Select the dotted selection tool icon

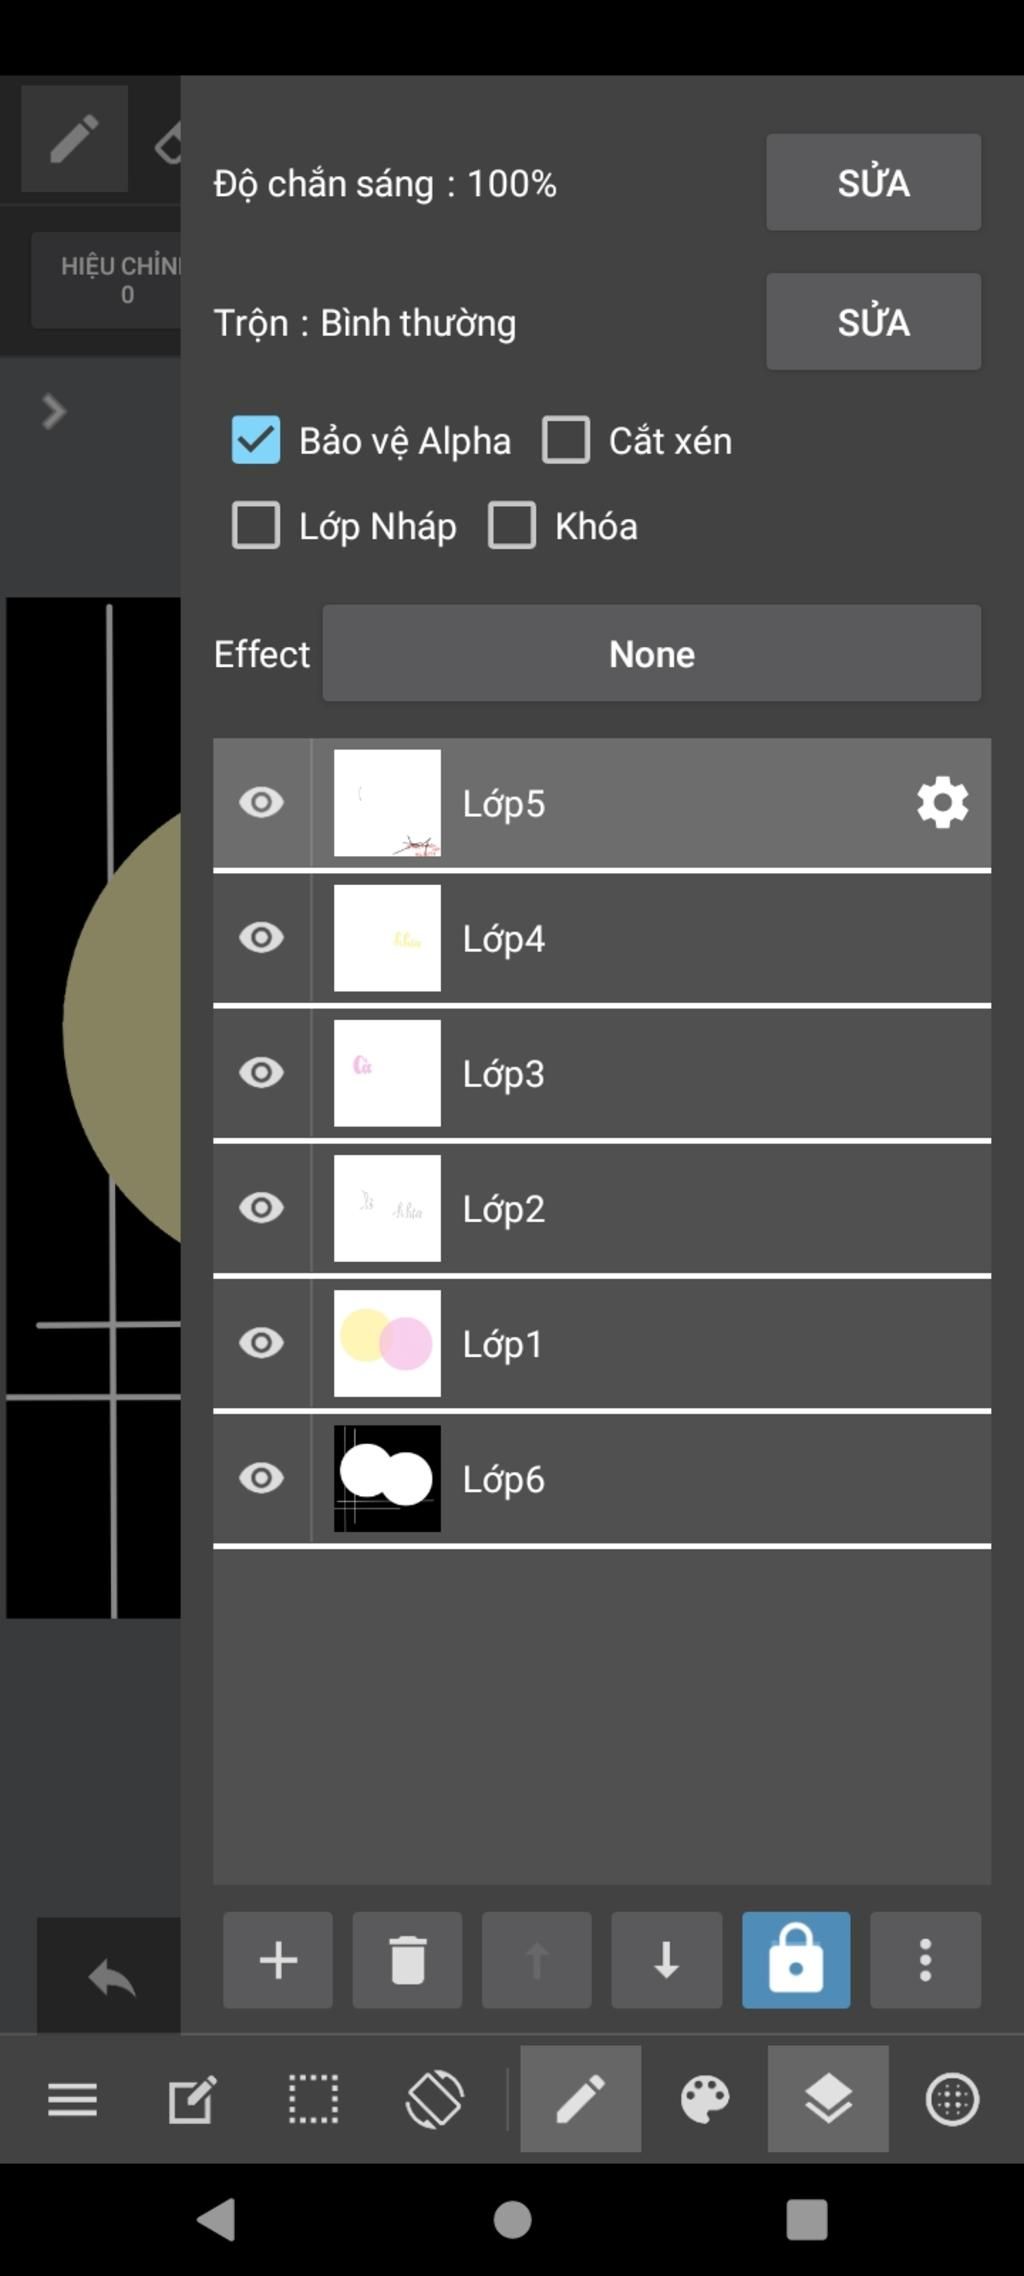[313, 2098]
